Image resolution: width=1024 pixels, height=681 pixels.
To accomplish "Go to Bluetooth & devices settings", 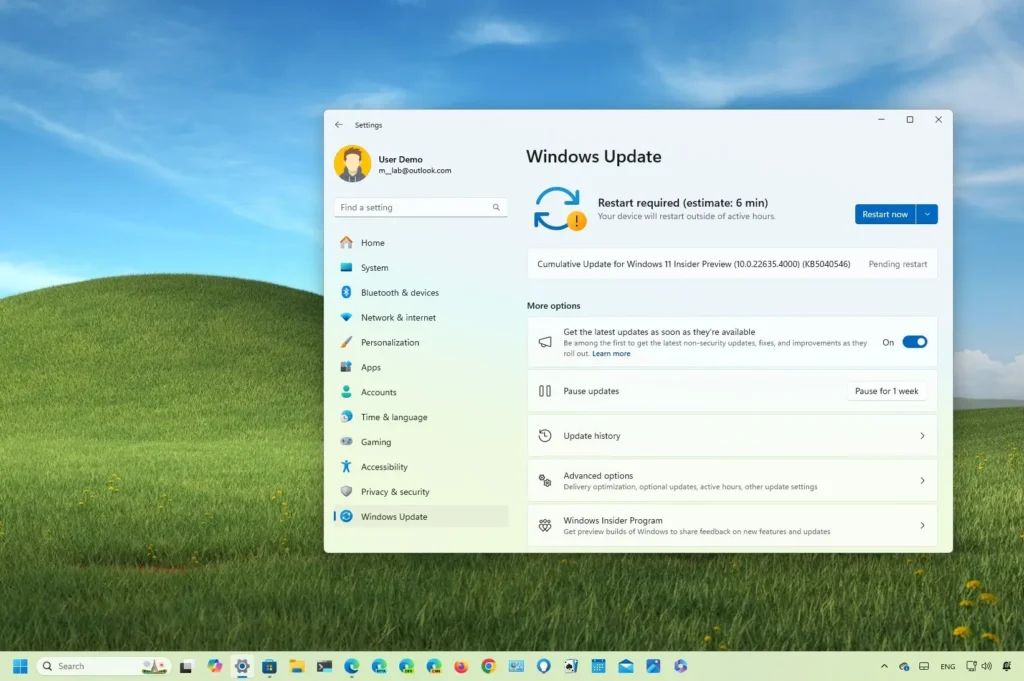I will point(421,293).
